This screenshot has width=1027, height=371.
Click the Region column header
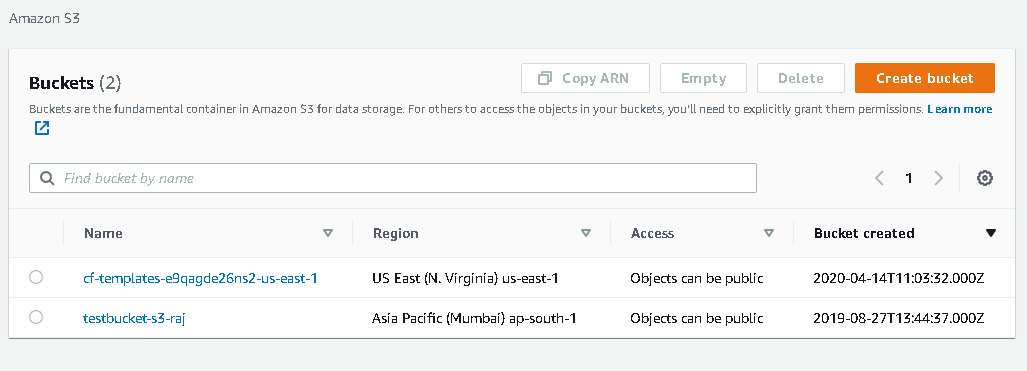pos(396,233)
